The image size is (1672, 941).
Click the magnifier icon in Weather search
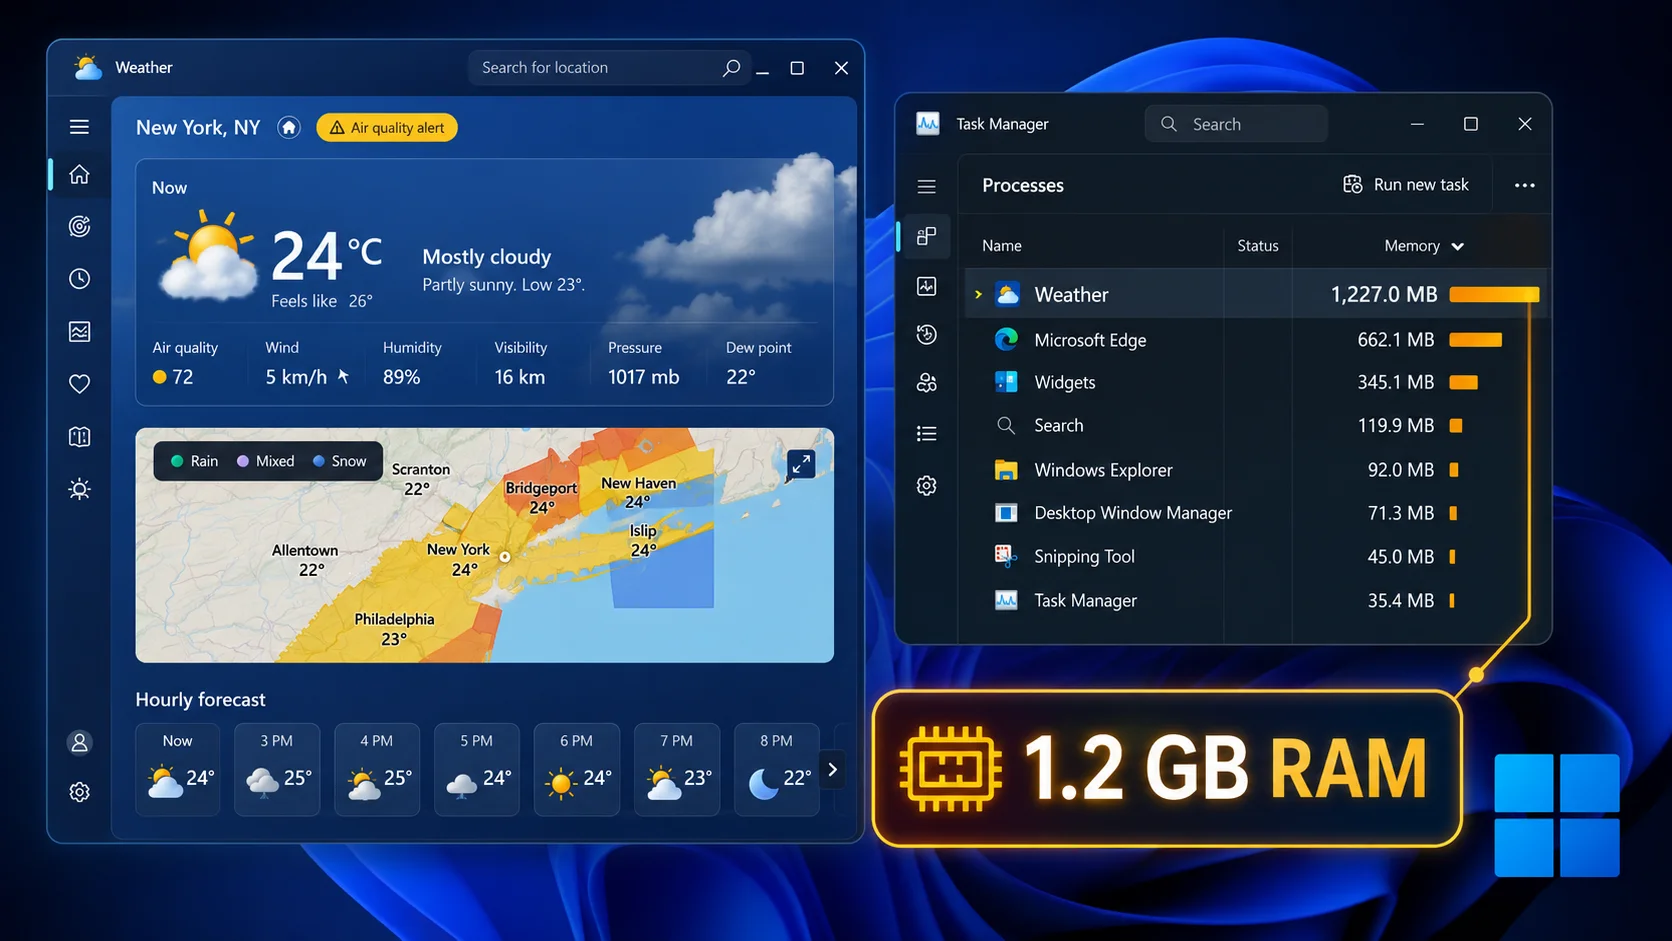click(x=731, y=68)
